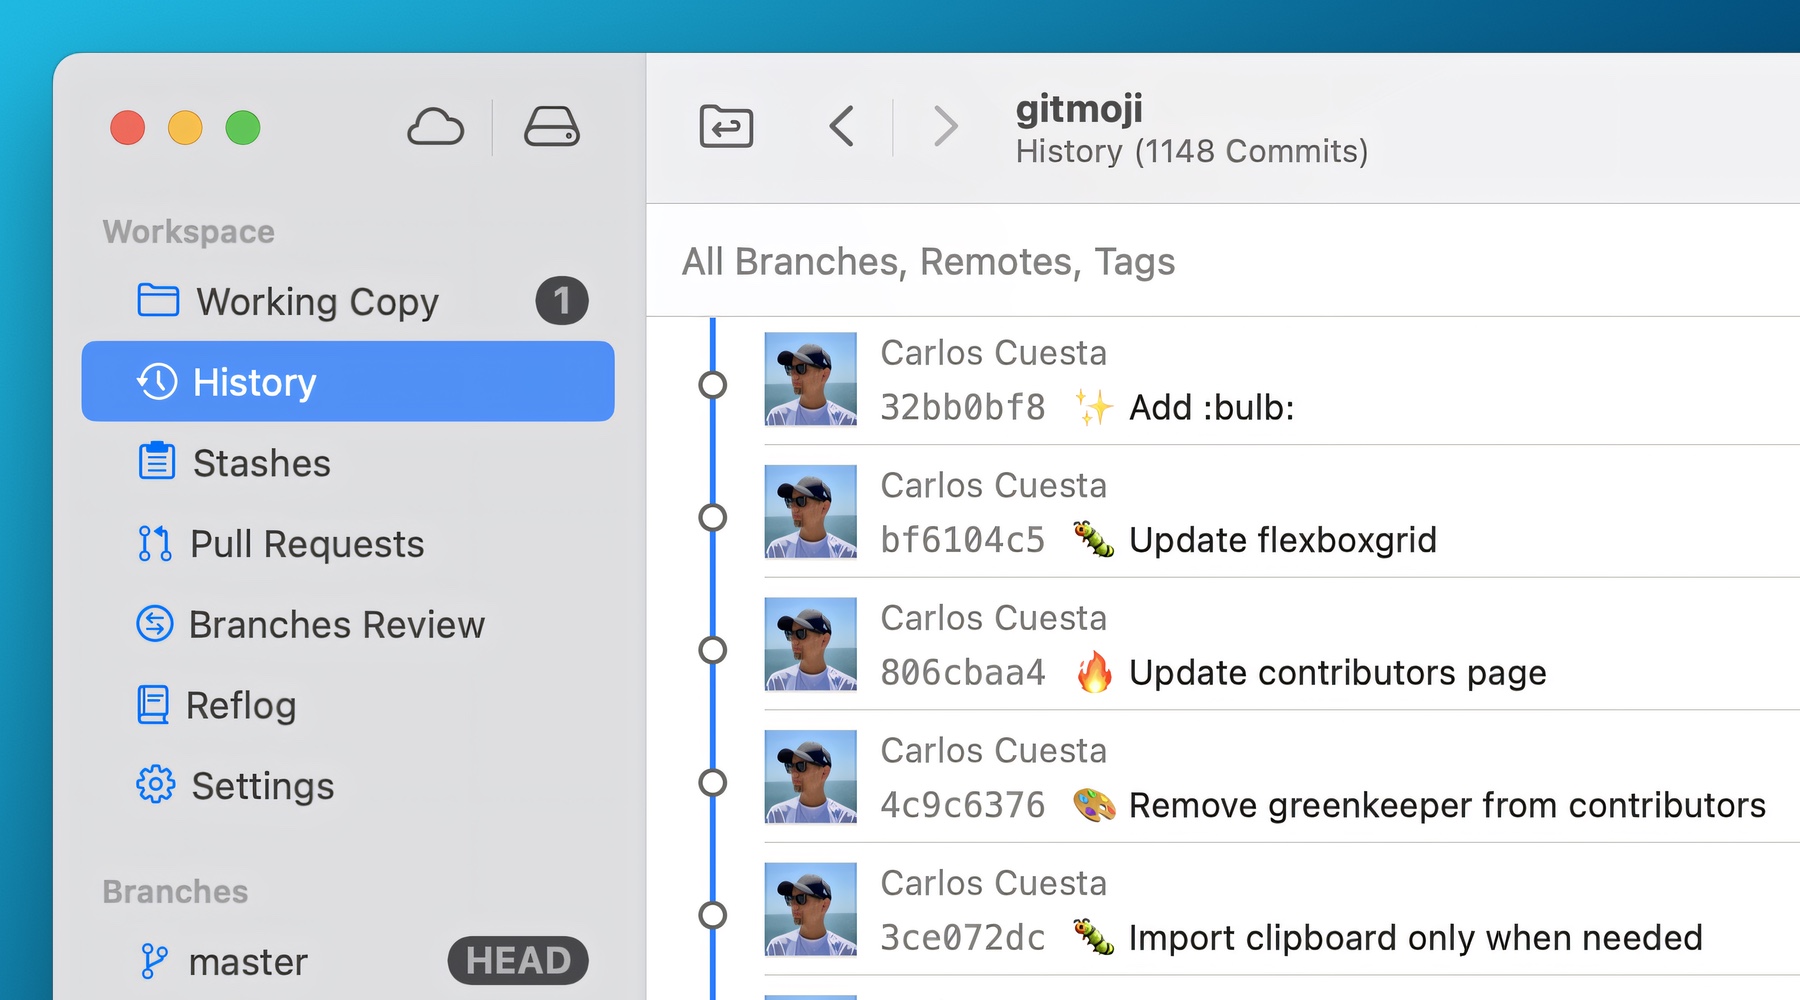Open the Stashes clipboard icon
The height and width of the screenshot is (1000, 1800).
pyautogui.click(x=157, y=462)
